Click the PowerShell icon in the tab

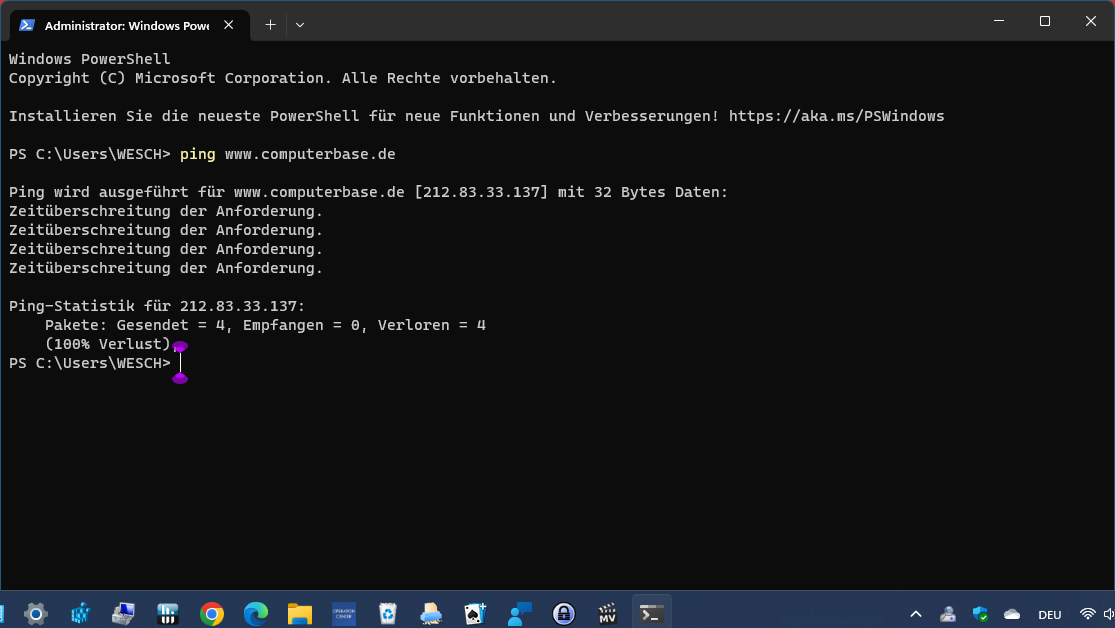tap(27, 25)
